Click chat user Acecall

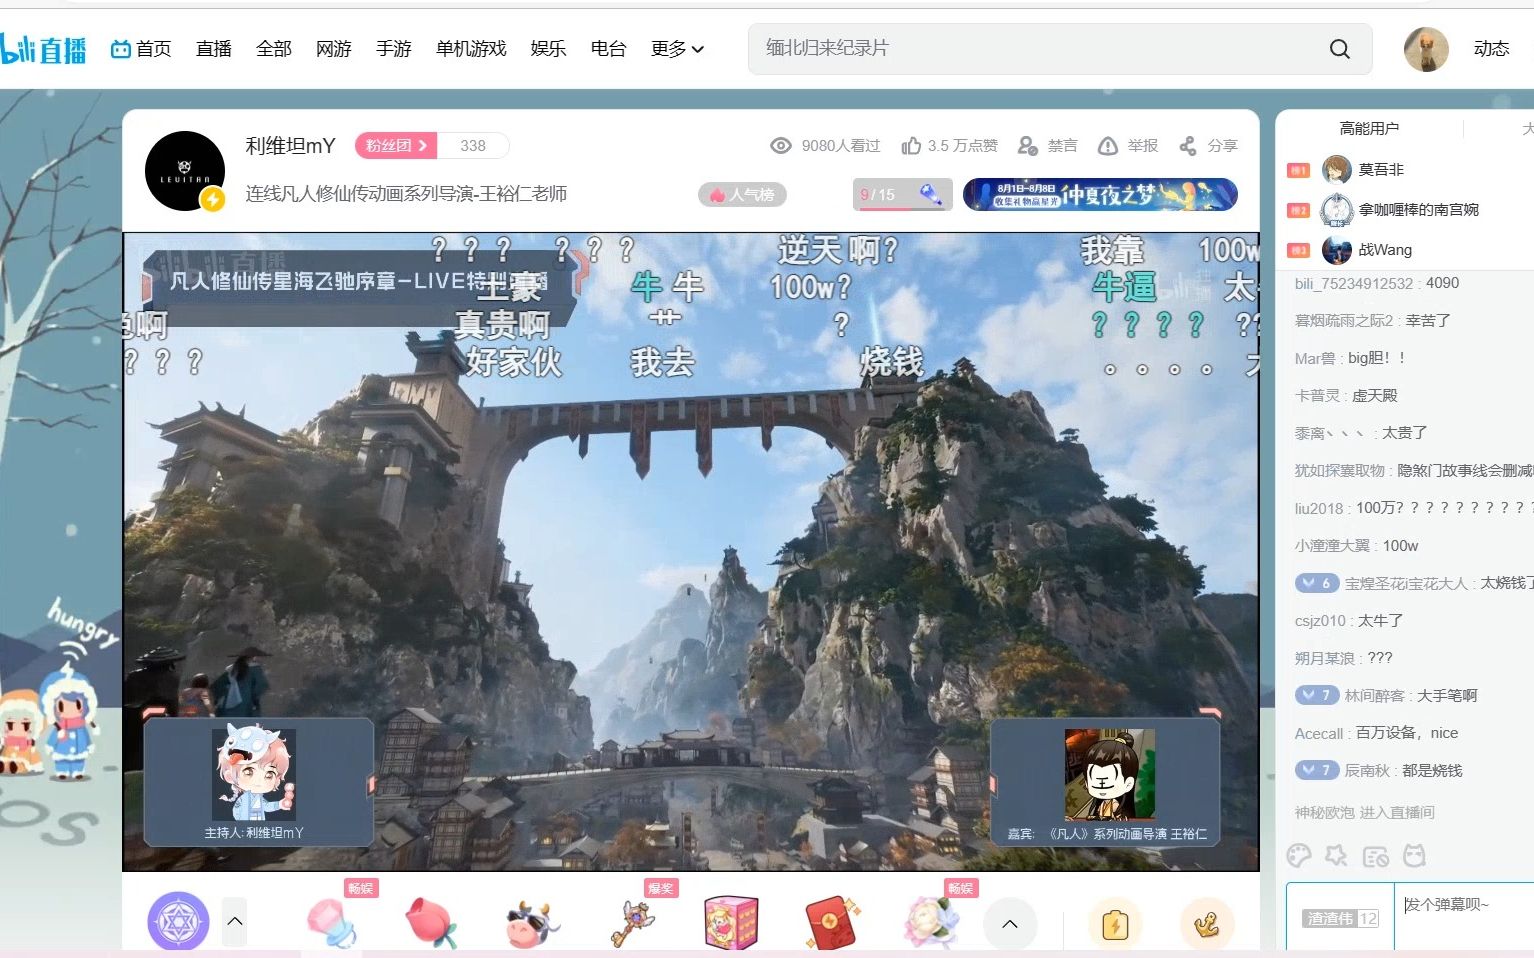tap(1319, 733)
